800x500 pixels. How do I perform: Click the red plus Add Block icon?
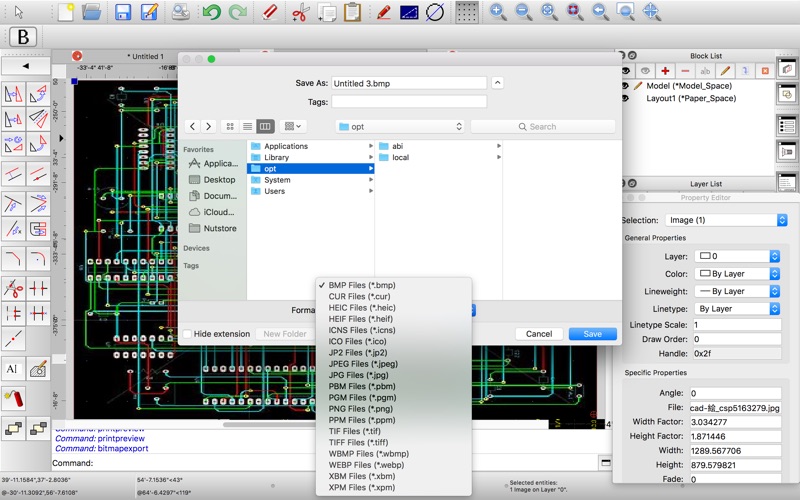[x=665, y=71]
